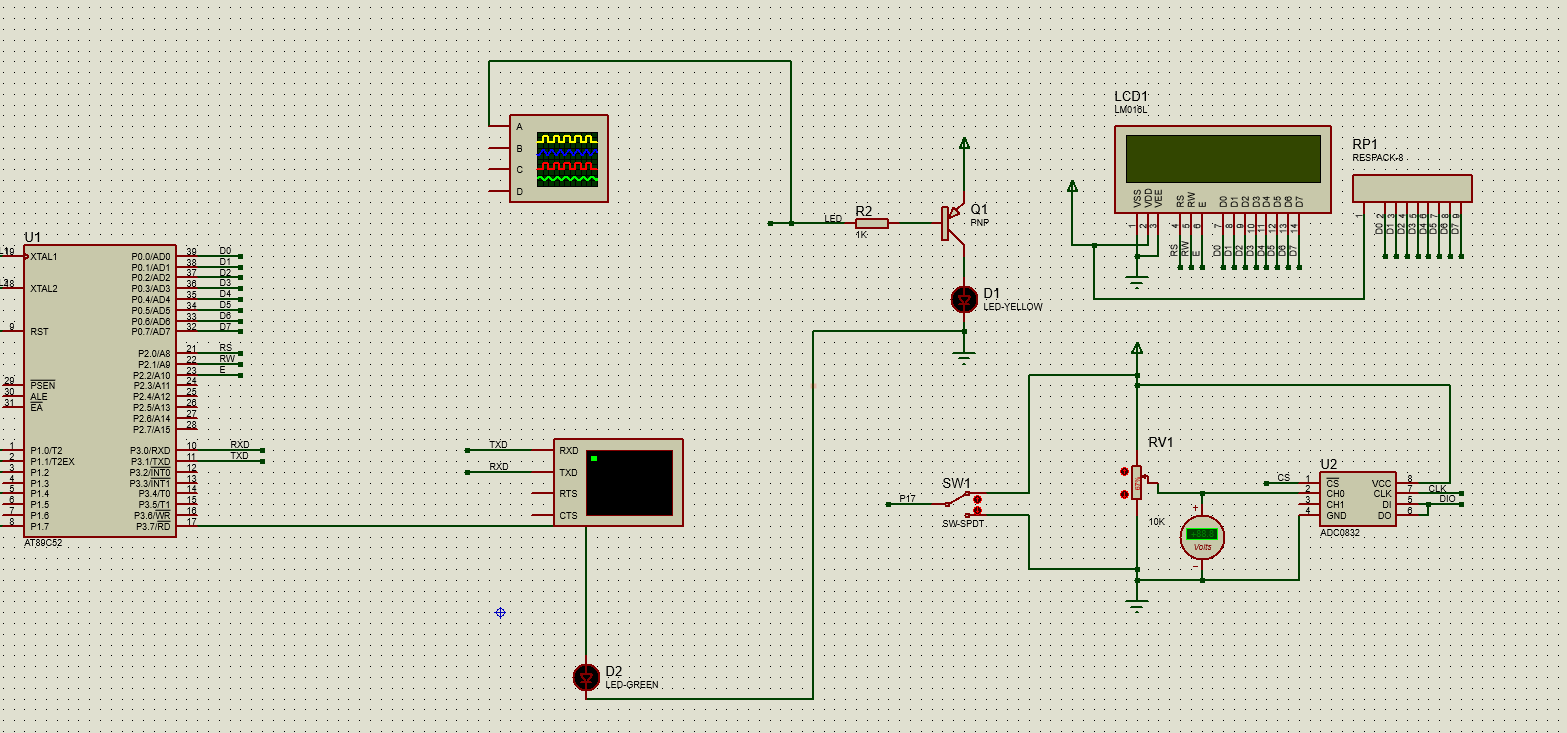Screen dimensions: 1567x733
Task: Click the CLK net label right of U2
Action: (x=1437, y=489)
